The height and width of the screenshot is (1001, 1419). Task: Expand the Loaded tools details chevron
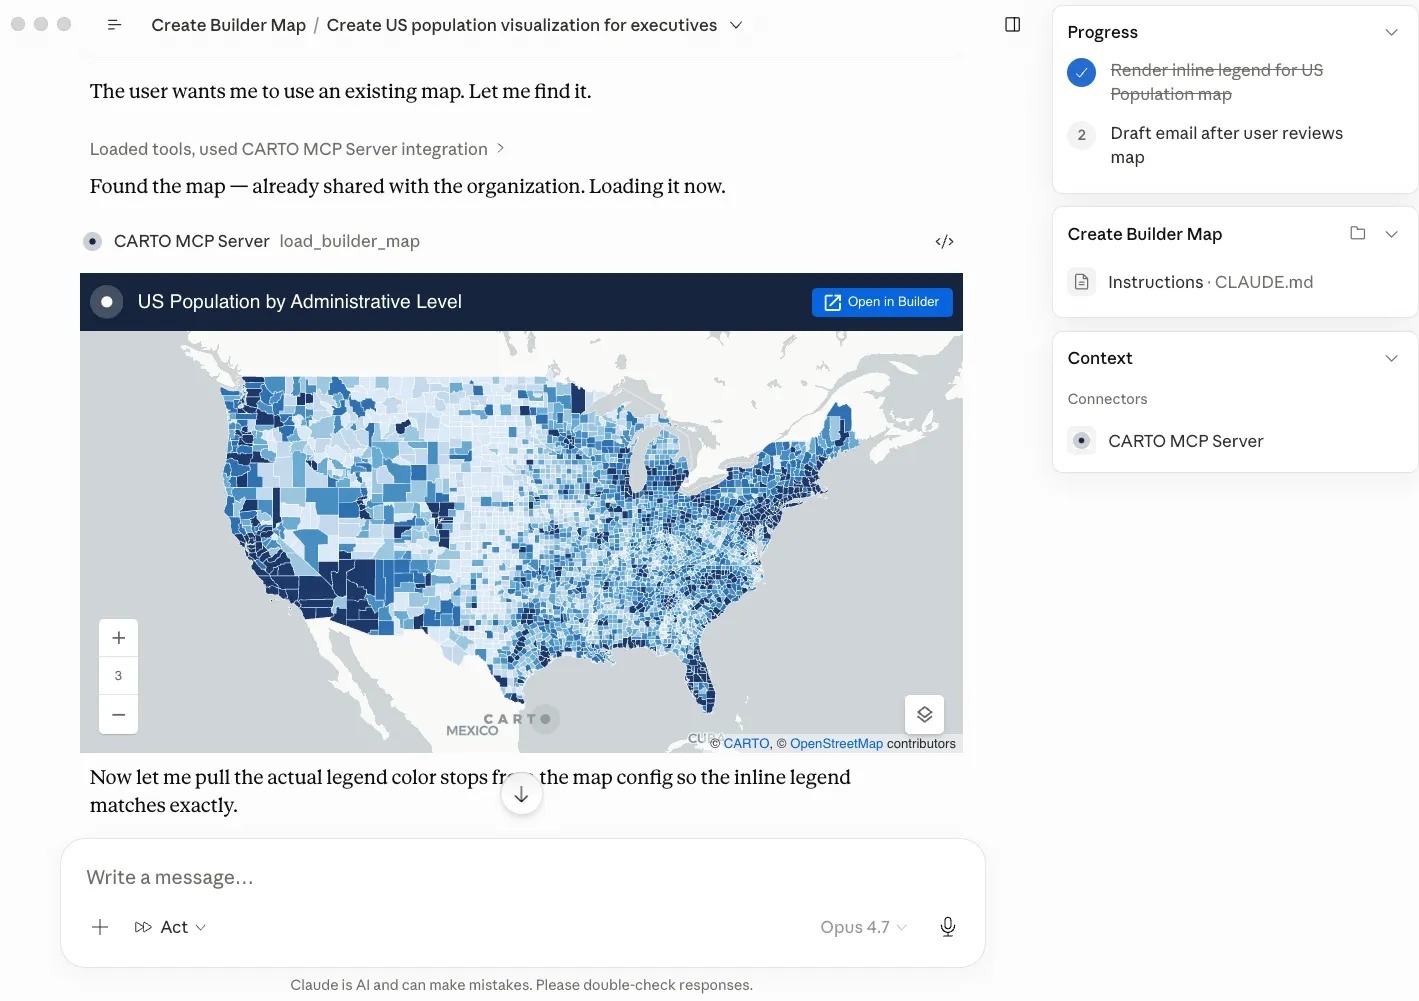501,148
